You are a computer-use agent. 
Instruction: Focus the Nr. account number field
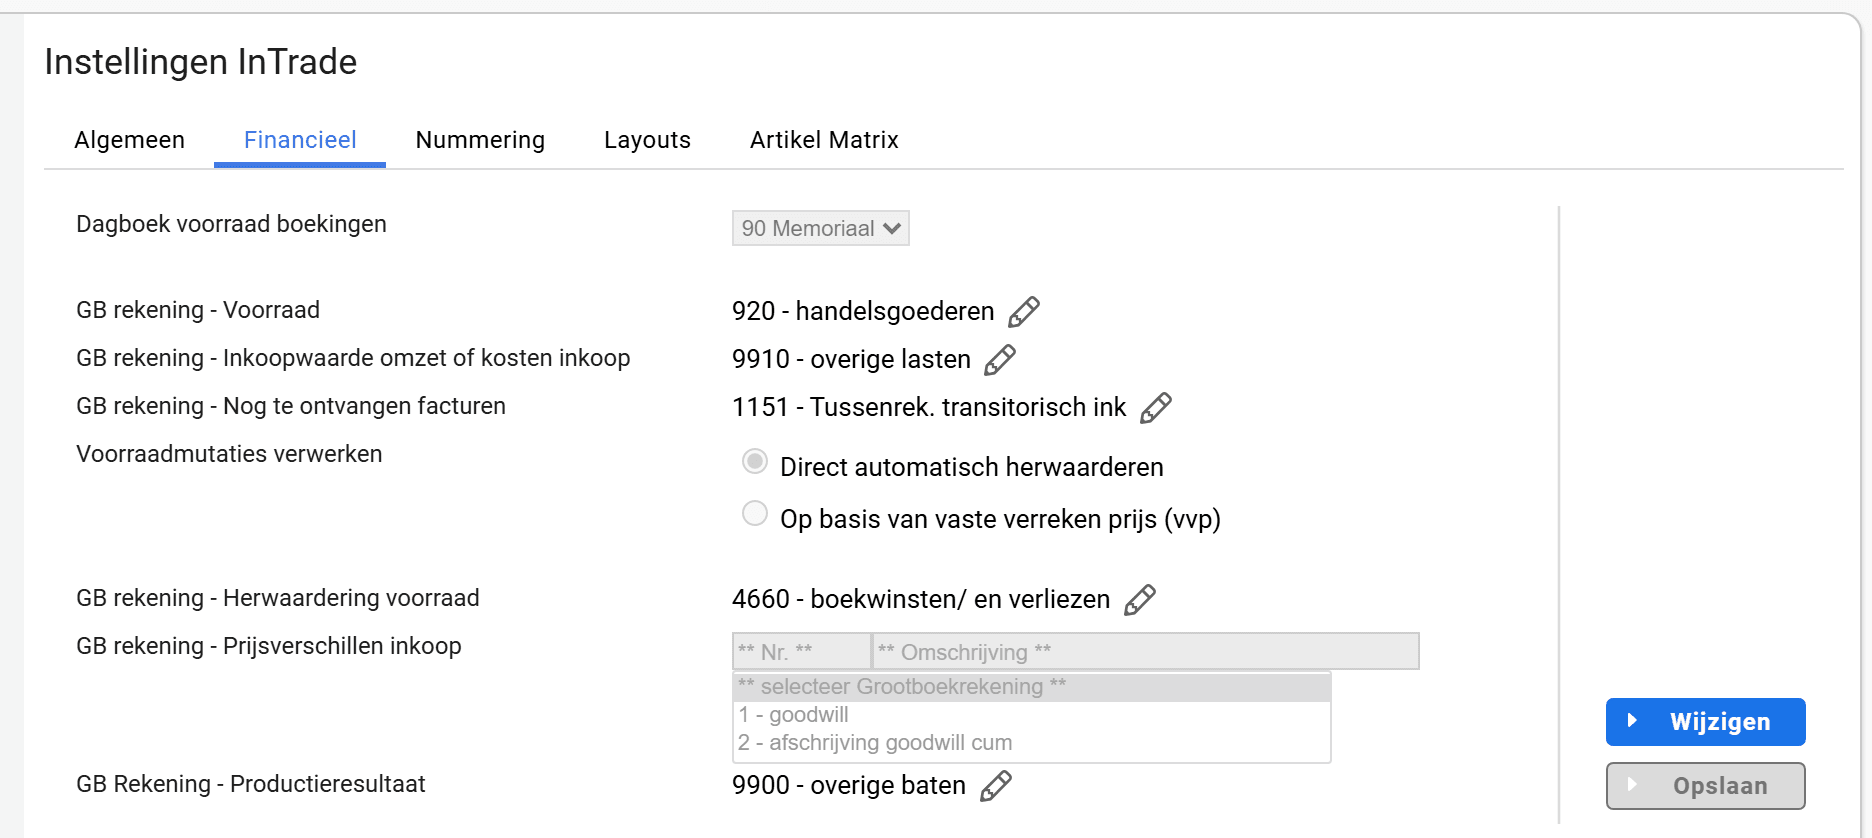tap(801, 652)
